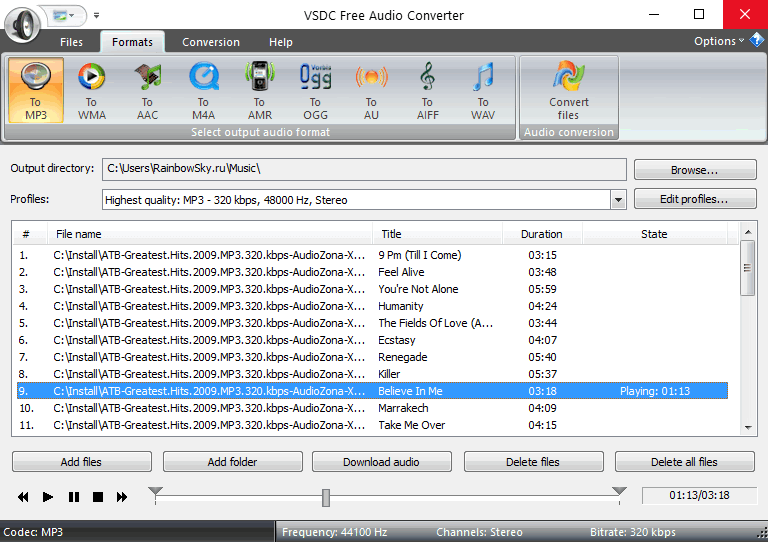
Task: Select the To AU format icon
Action: point(371,90)
